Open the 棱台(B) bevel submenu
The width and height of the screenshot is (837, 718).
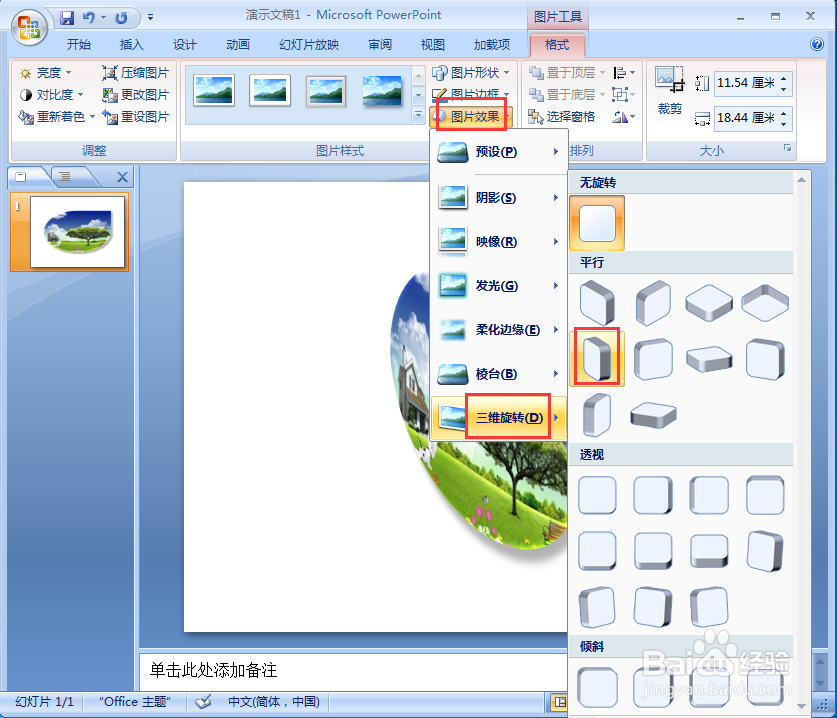(498, 374)
